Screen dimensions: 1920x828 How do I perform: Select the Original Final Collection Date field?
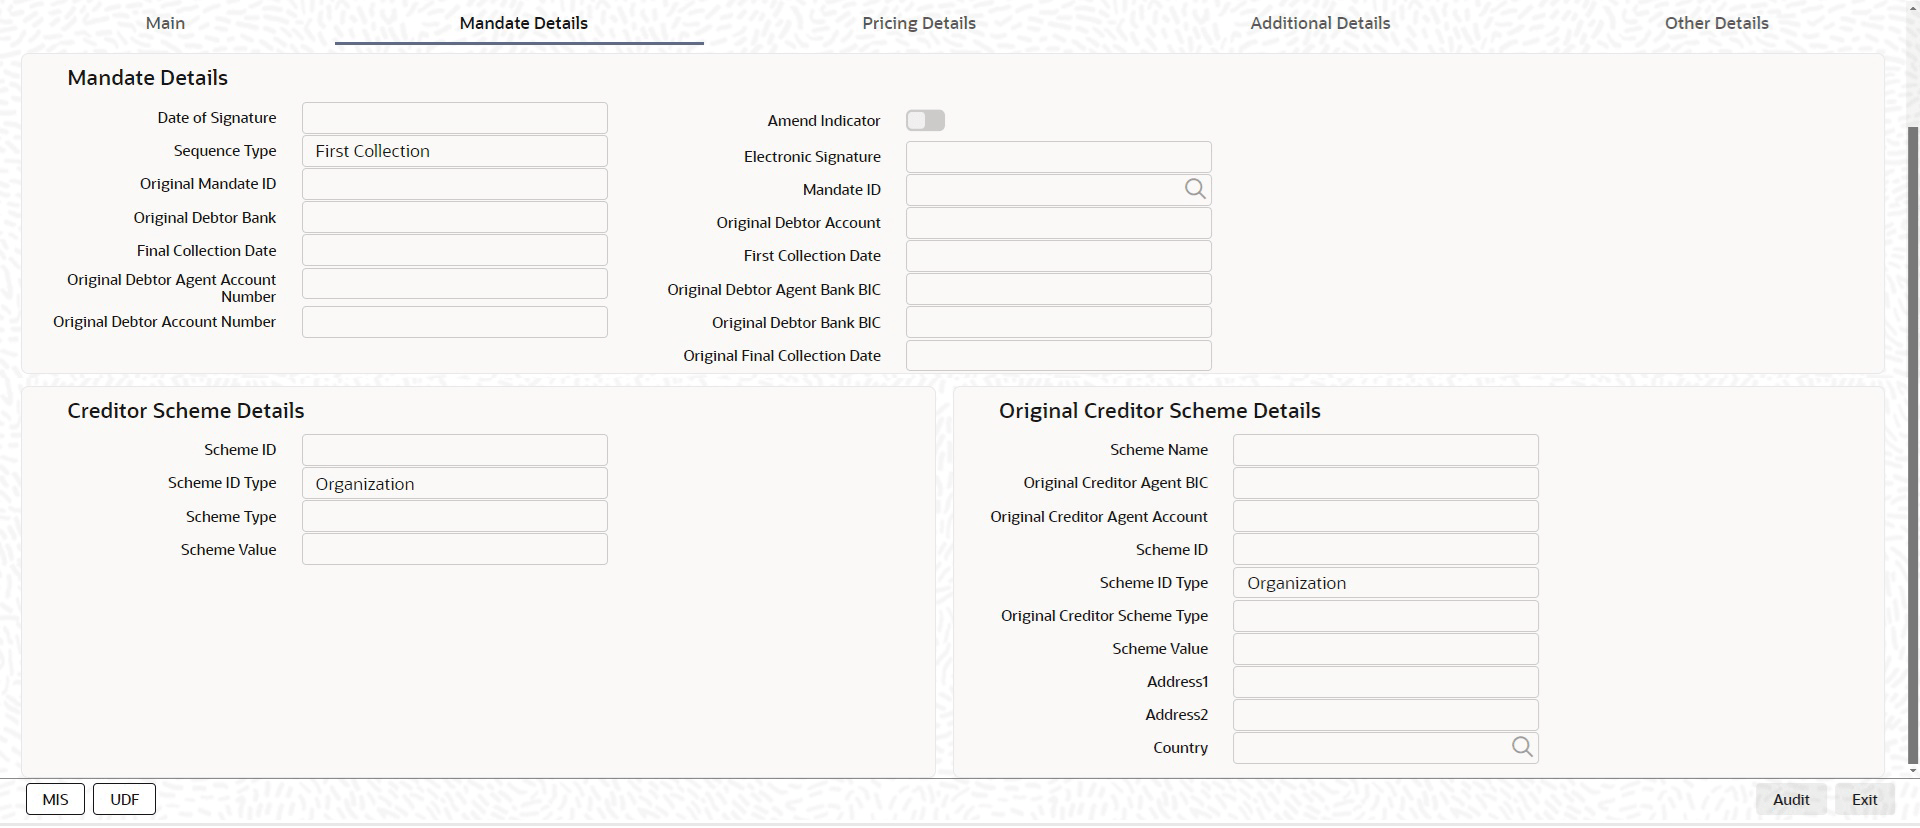pos(1059,355)
